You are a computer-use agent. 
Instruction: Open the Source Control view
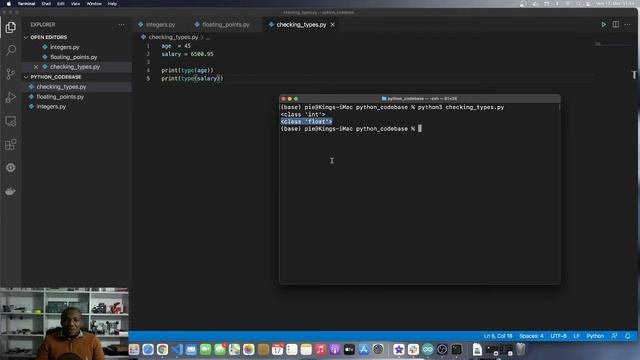pos(11,74)
